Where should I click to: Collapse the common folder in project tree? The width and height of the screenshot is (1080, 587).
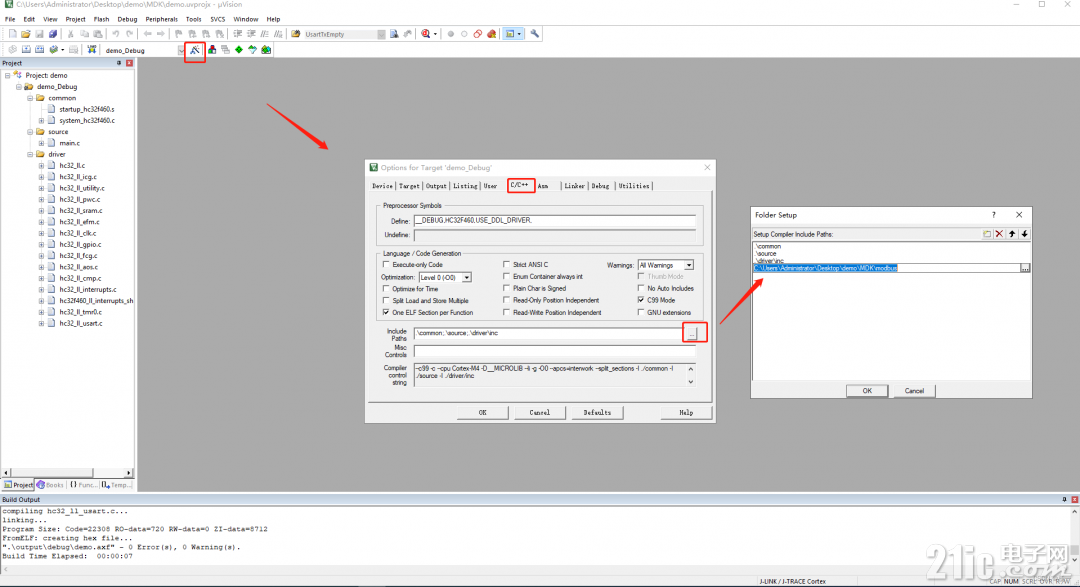point(30,98)
